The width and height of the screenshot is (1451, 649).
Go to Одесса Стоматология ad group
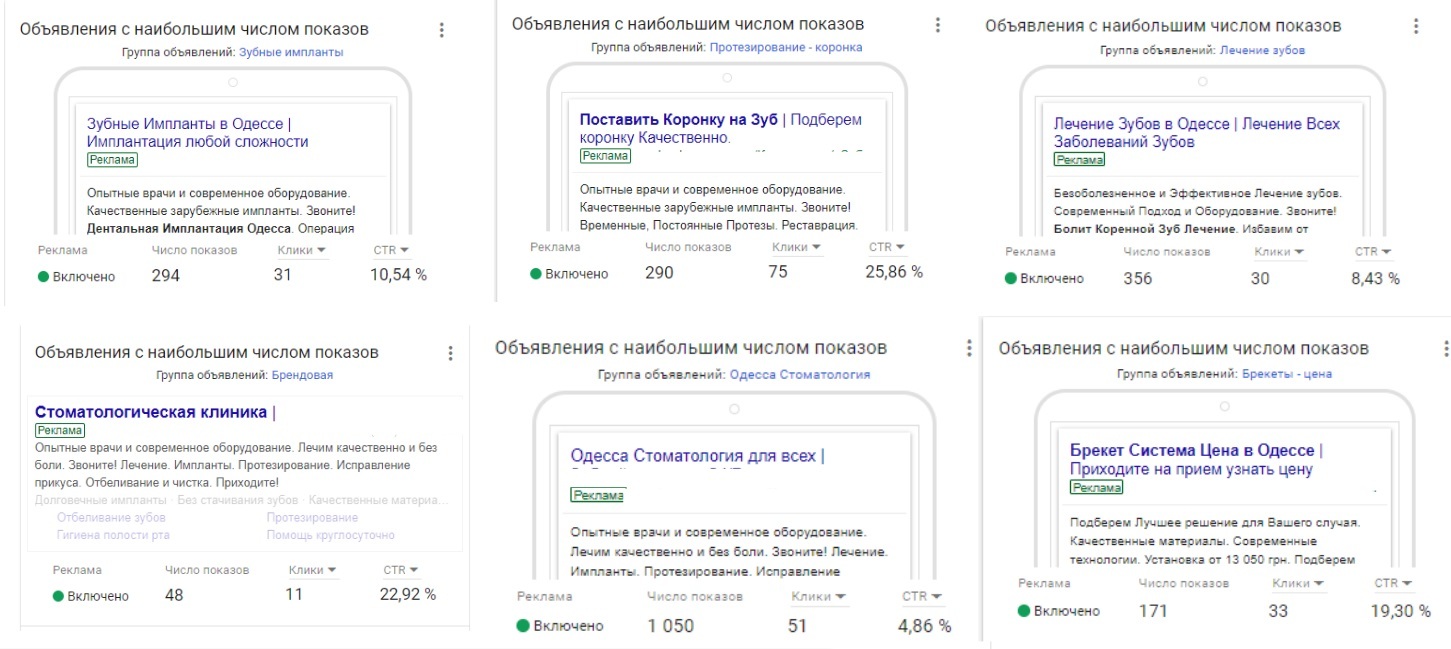tap(799, 375)
